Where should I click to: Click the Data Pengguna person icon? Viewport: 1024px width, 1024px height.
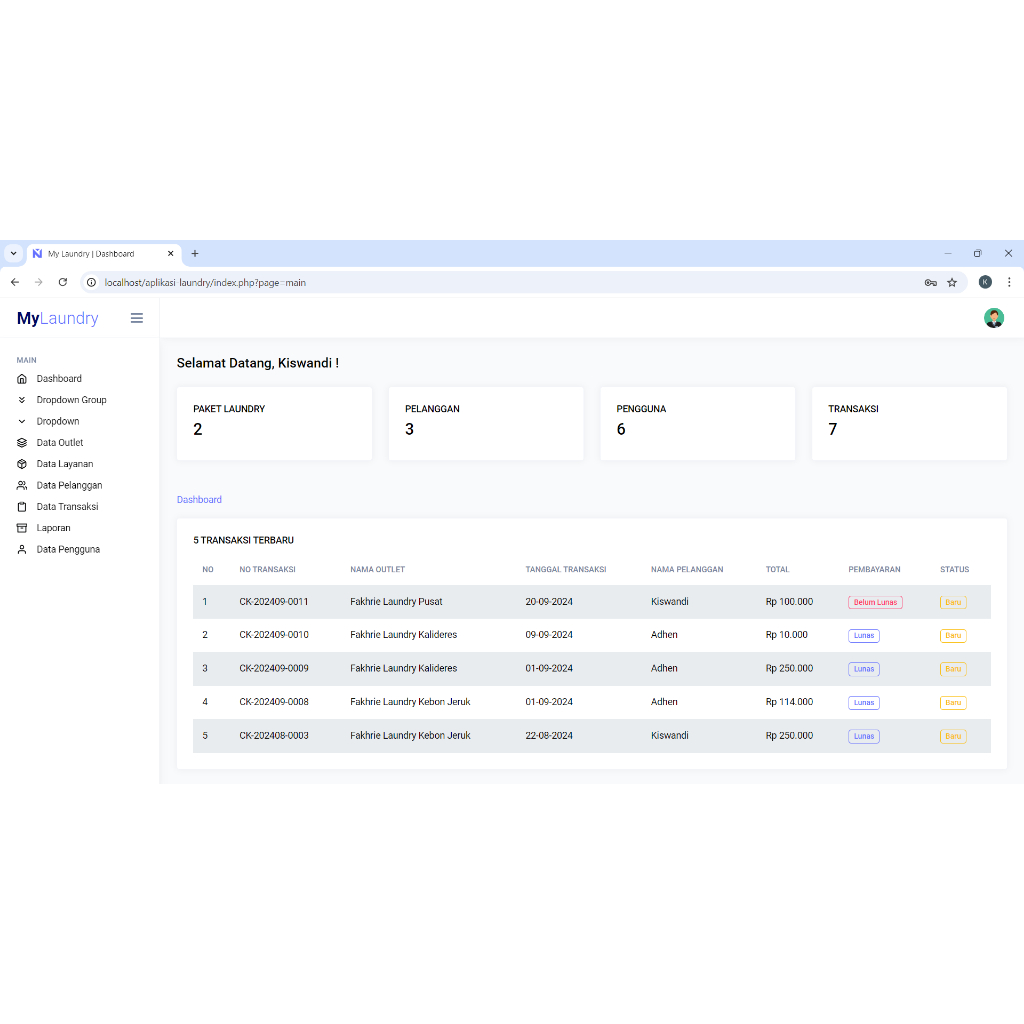(x=22, y=550)
